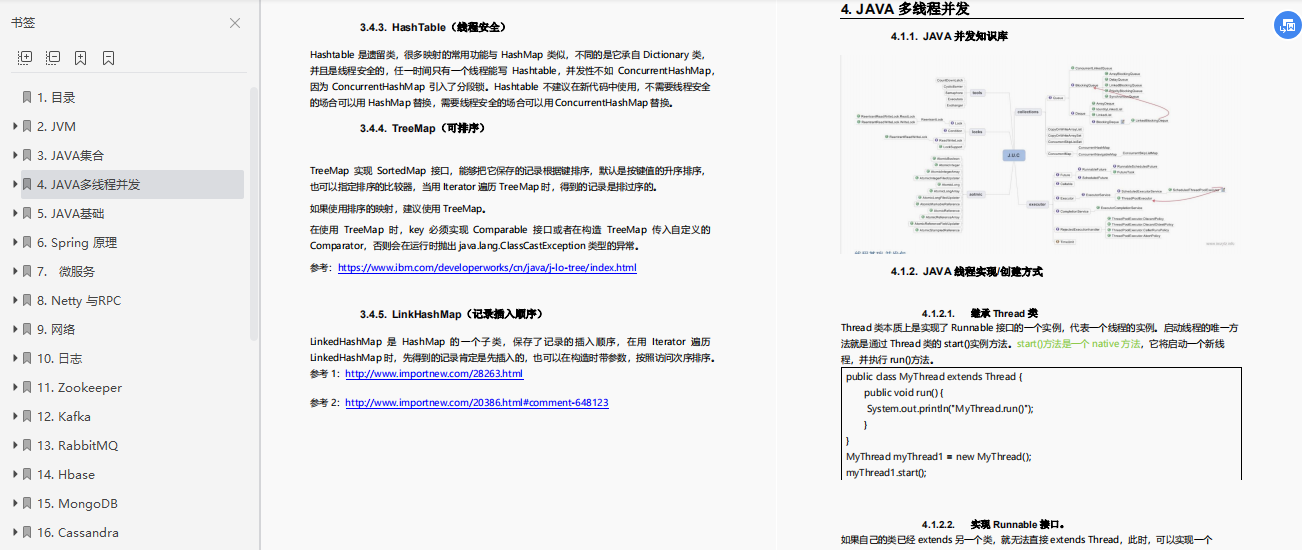Select the 4. JAVA多线程并发 bookmark label
The width and height of the screenshot is (1302, 550).
(89, 184)
